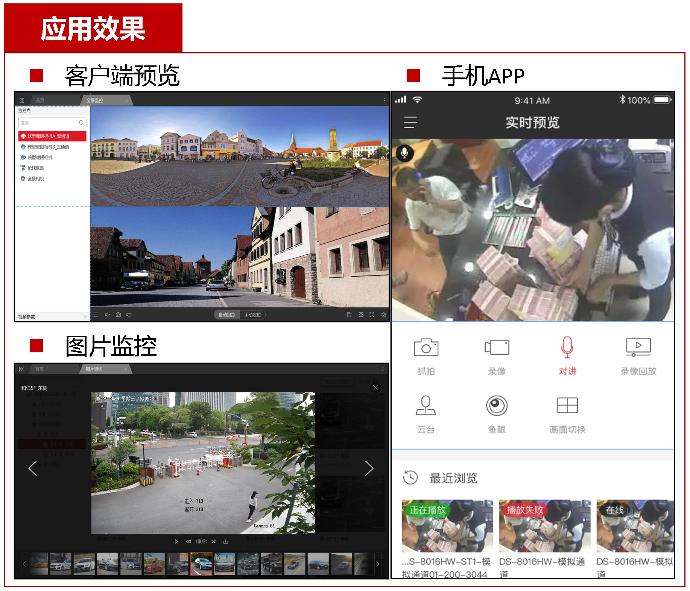
Task: Tap the 画面切换 screen layout icon
Action: point(567,405)
